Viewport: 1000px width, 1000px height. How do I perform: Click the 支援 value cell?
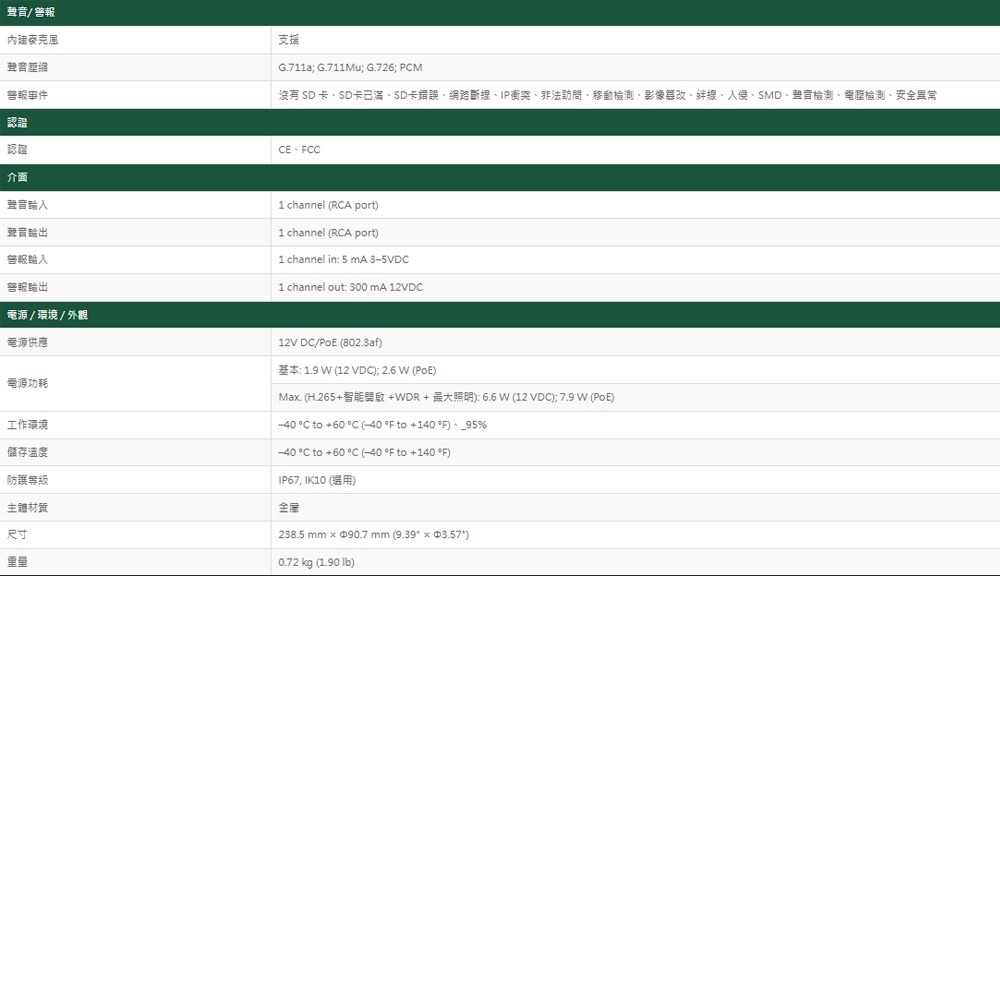tap(289, 40)
